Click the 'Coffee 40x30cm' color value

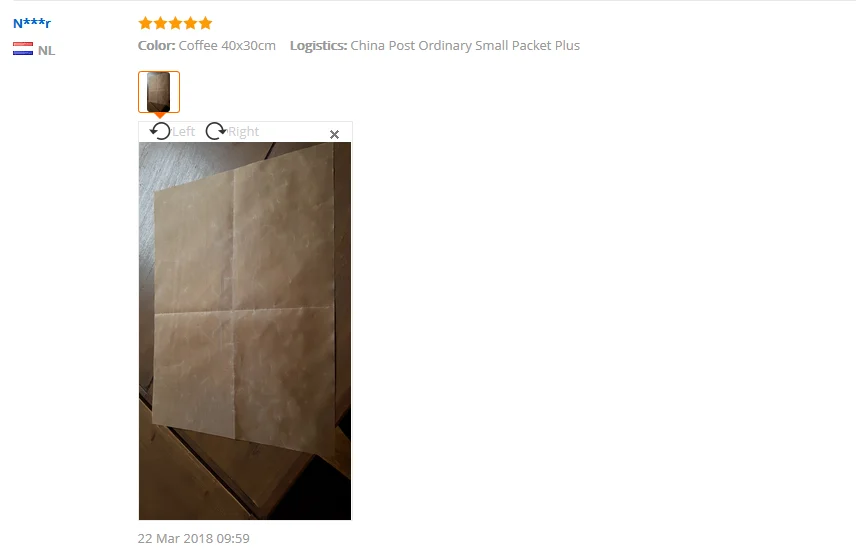tap(227, 45)
